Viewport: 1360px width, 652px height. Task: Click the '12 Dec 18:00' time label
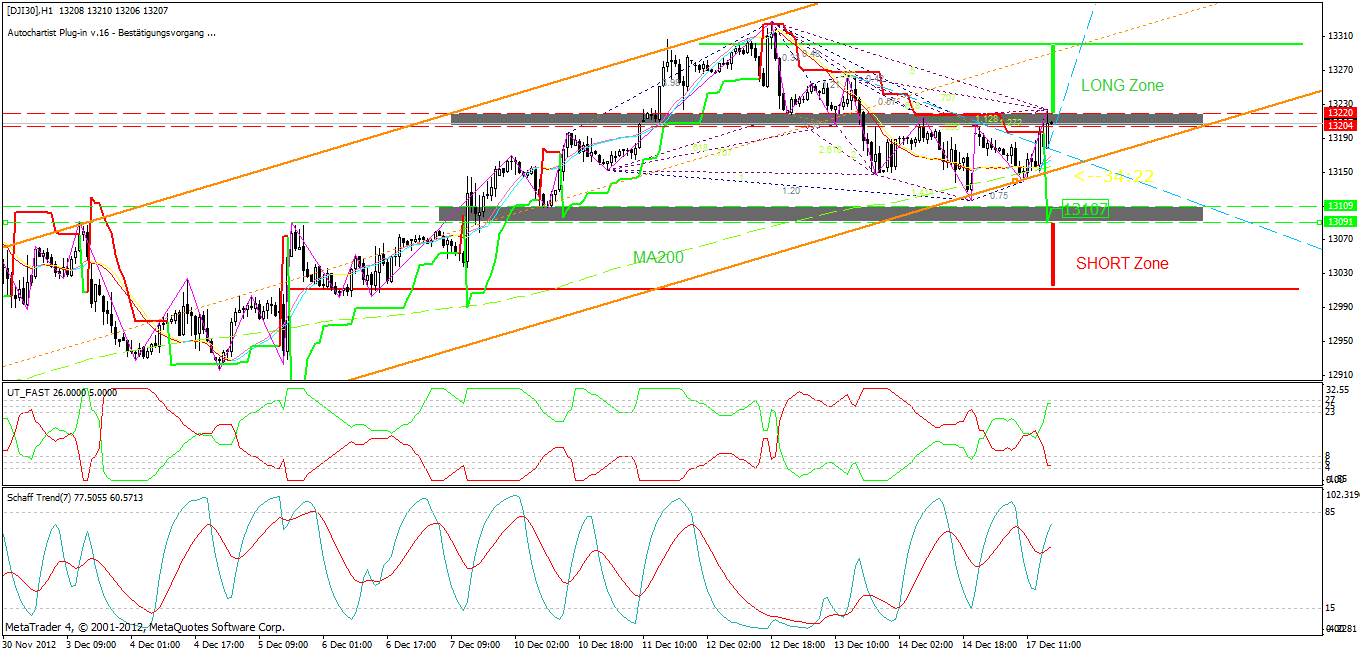click(x=796, y=644)
